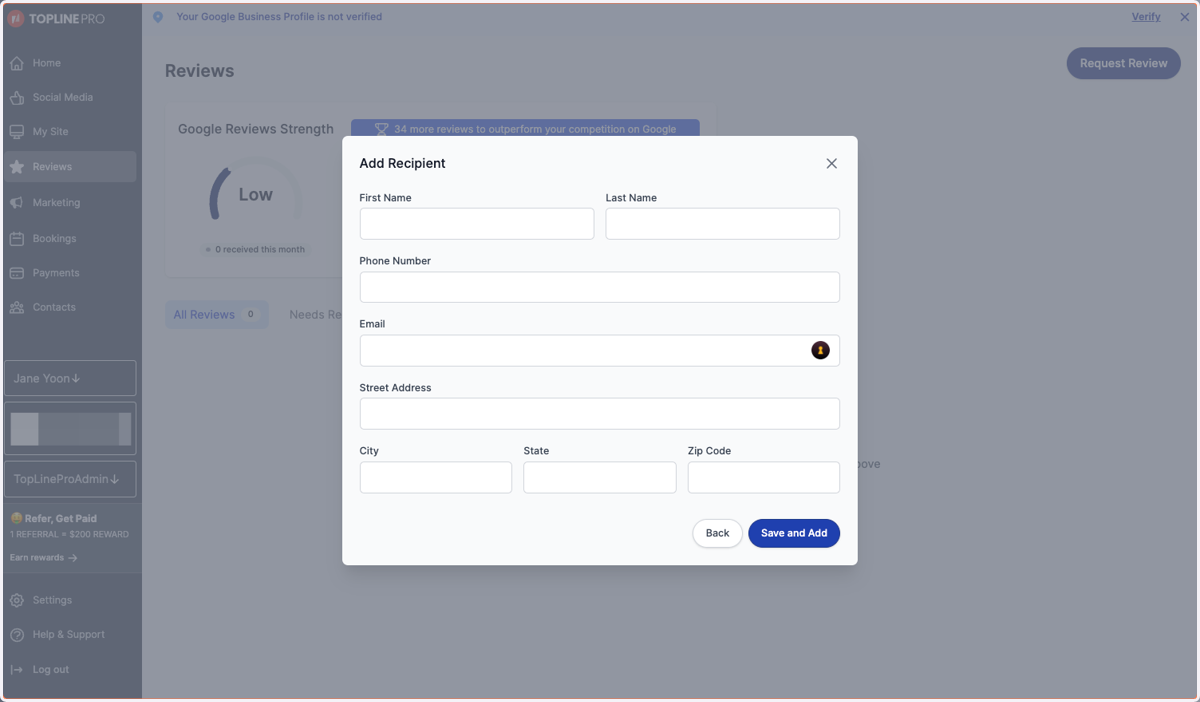Click the Earn rewards link
Viewport: 1200px width, 702px height.
(43, 558)
